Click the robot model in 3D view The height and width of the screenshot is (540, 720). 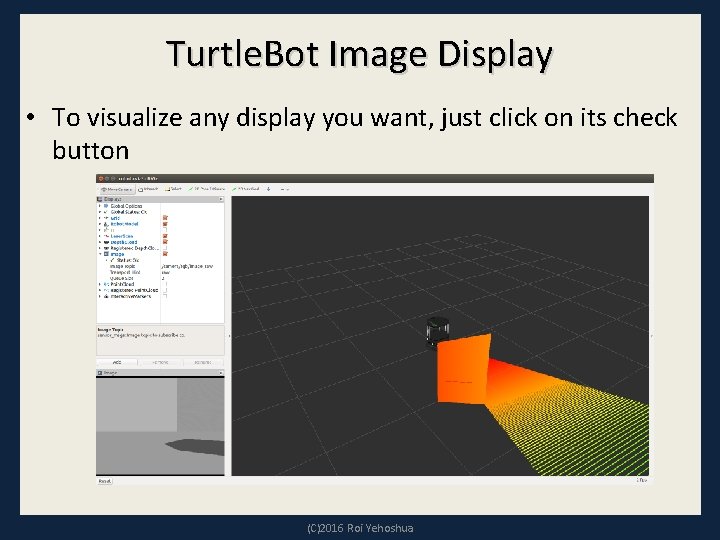coord(437,332)
